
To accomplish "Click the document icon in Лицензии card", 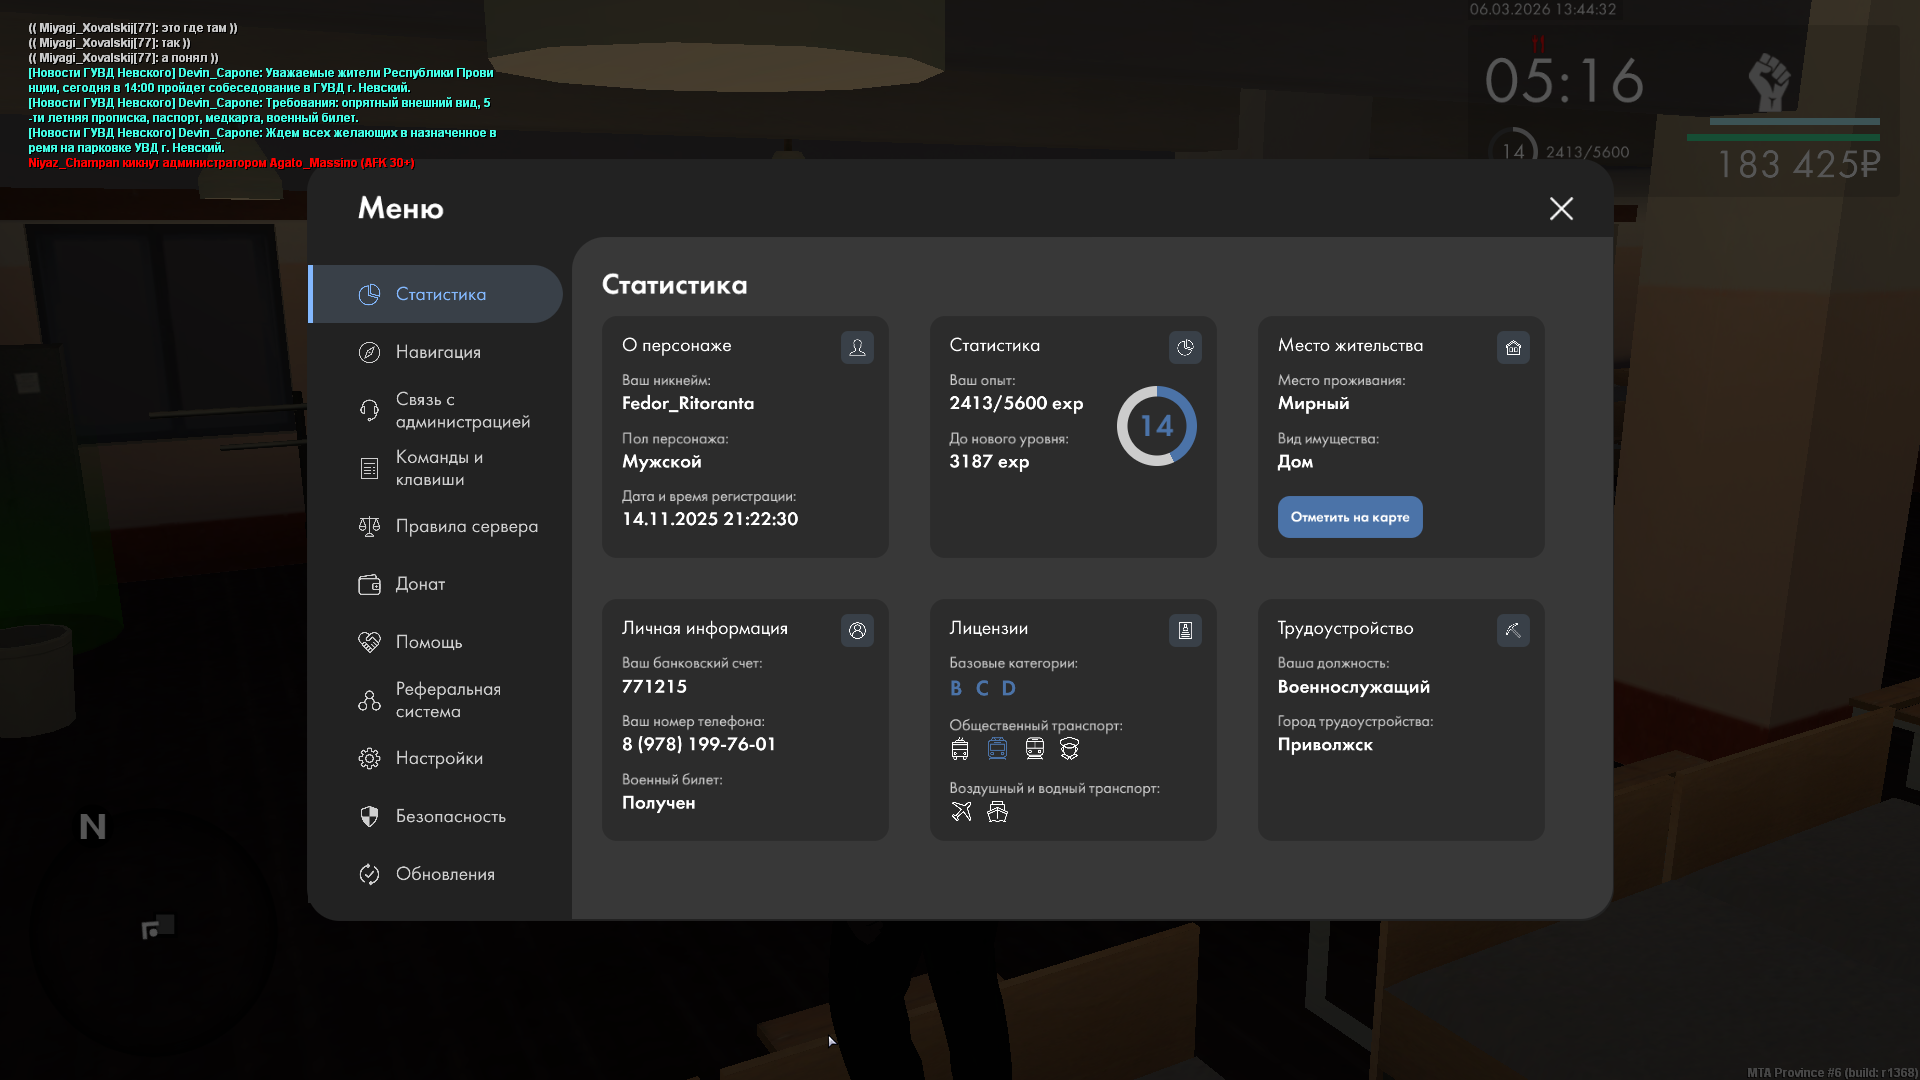I will coord(1185,630).
